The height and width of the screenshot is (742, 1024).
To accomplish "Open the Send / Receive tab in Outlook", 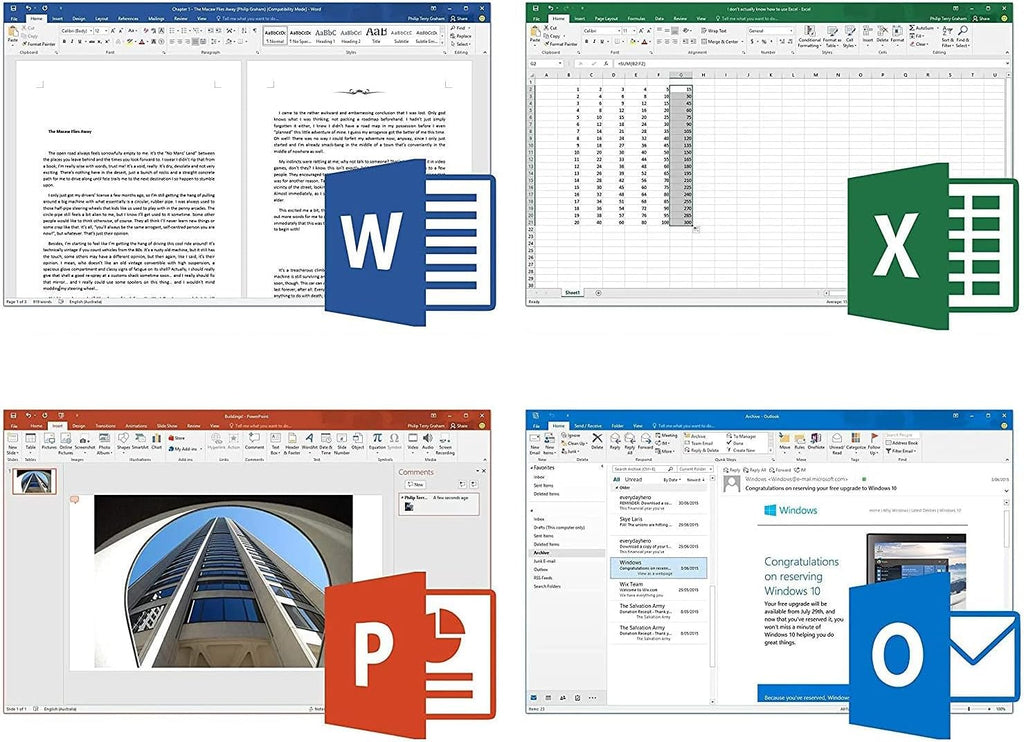I will [x=588, y=425].
